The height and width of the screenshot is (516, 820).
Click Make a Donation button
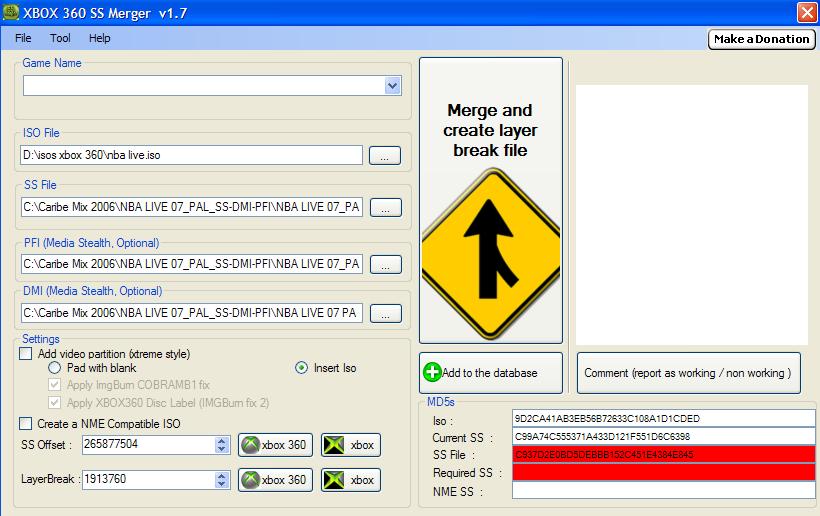click(x=761, y=39)
